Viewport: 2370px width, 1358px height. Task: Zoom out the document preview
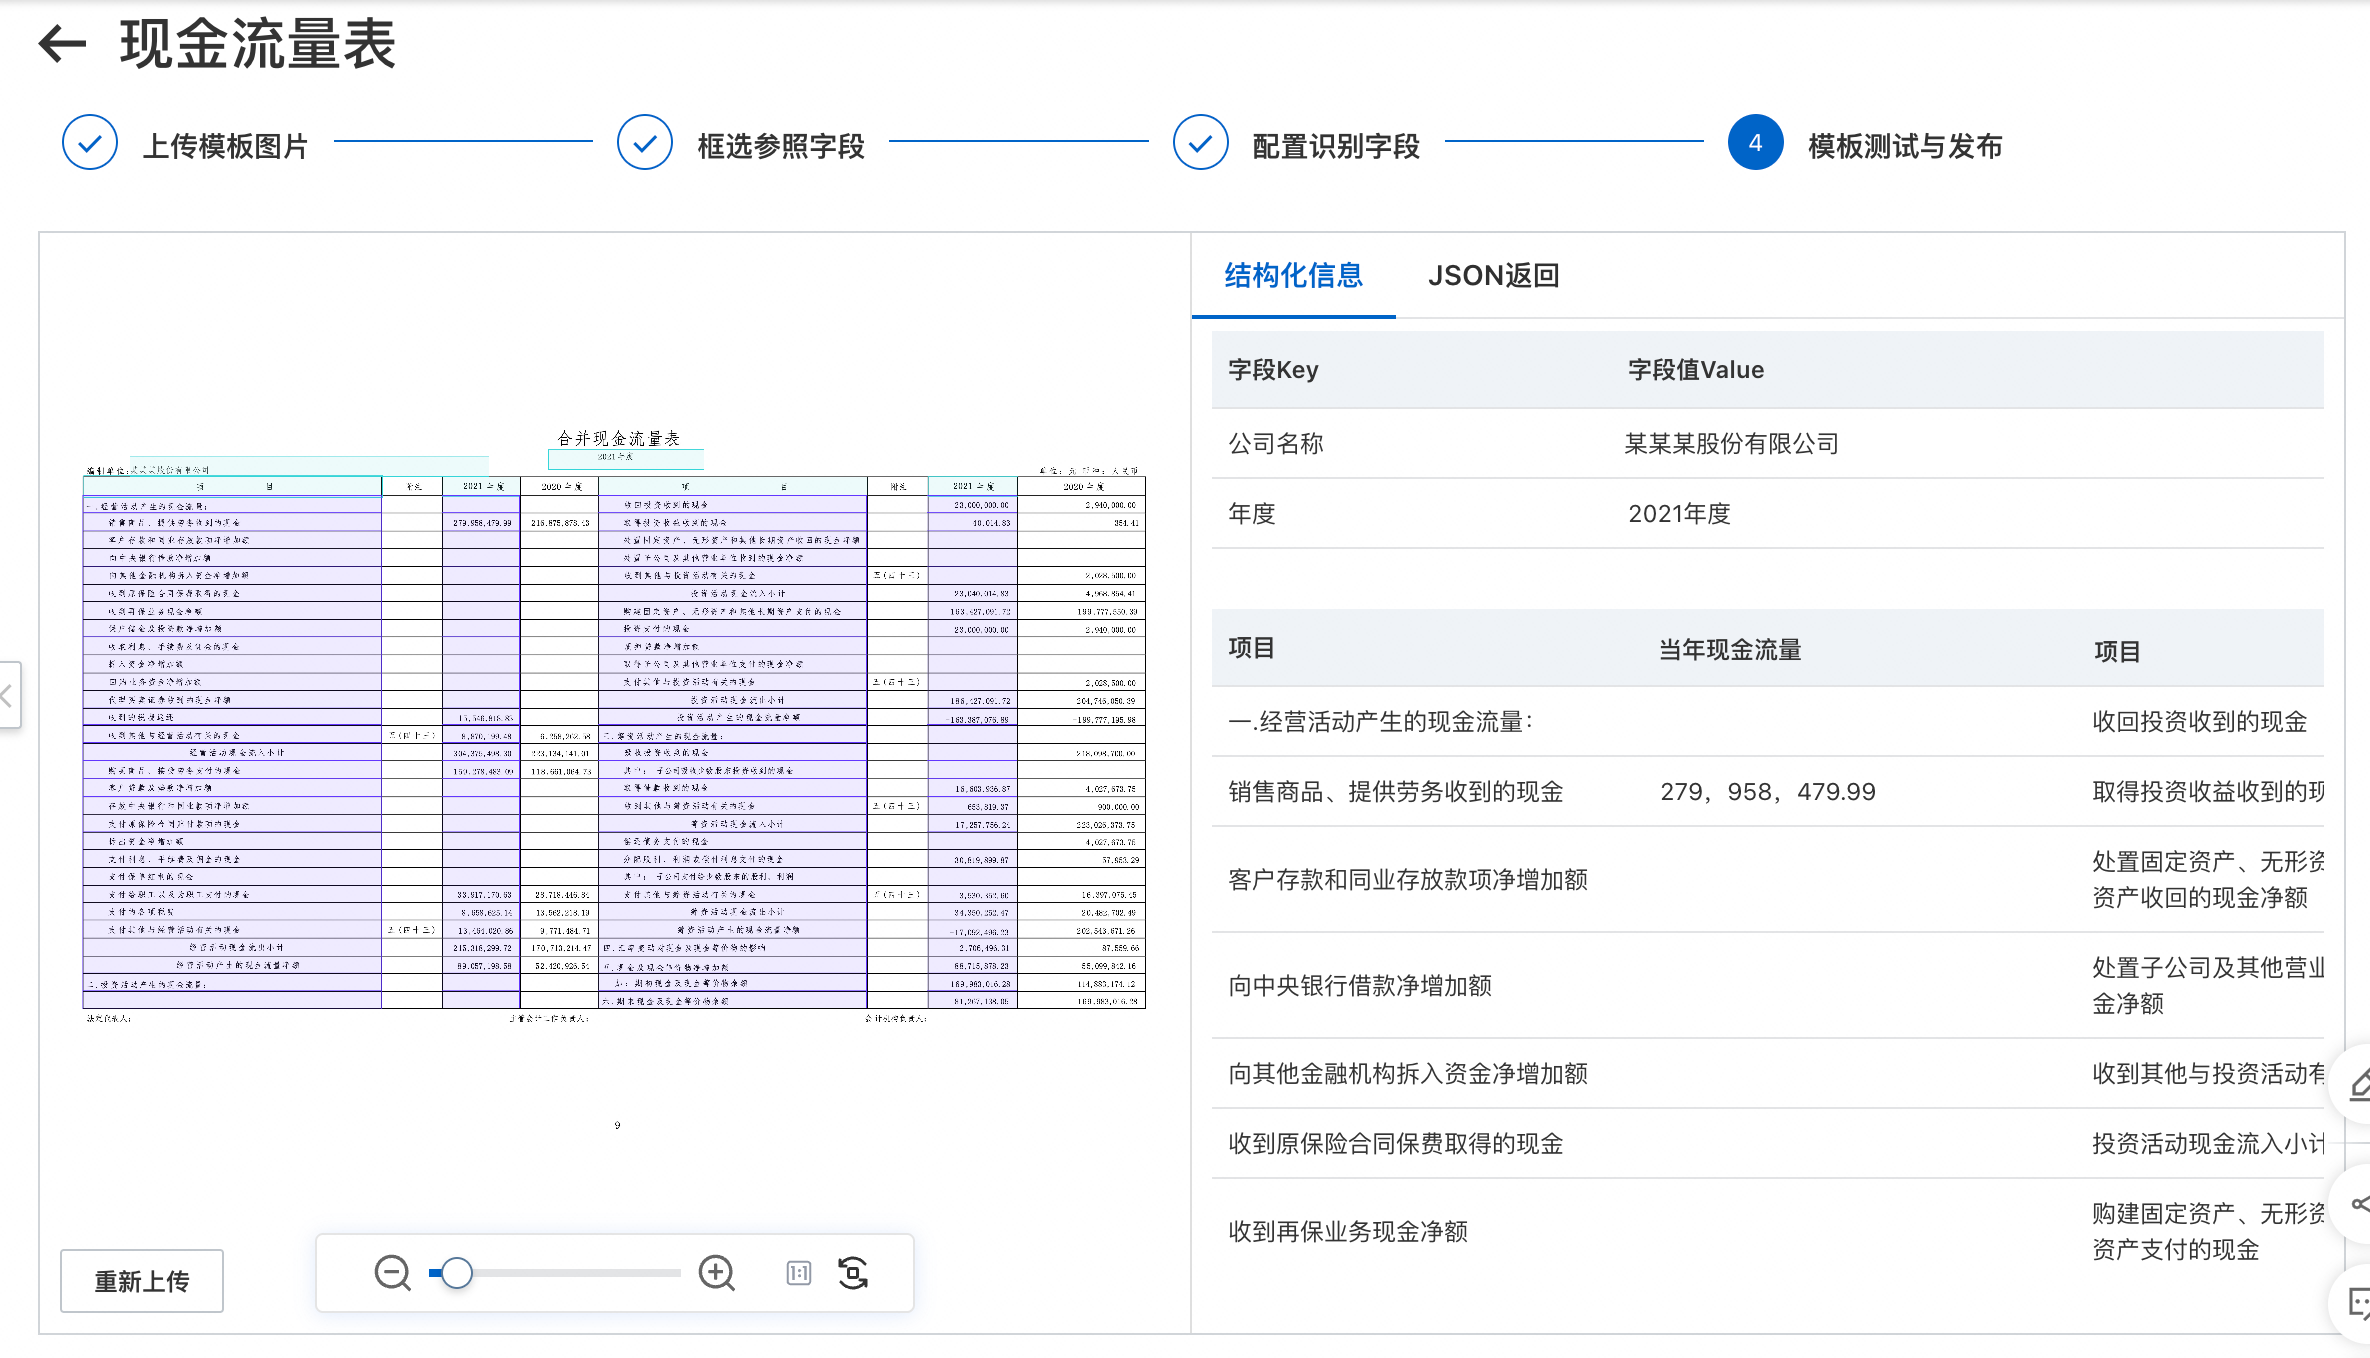coord(392,1273)
